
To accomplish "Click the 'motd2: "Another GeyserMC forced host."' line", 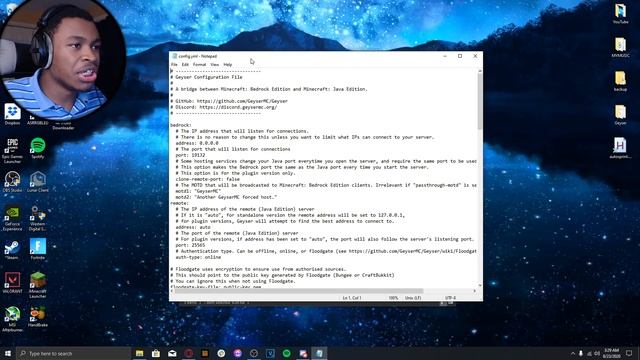I will click(x=226, y=197).
